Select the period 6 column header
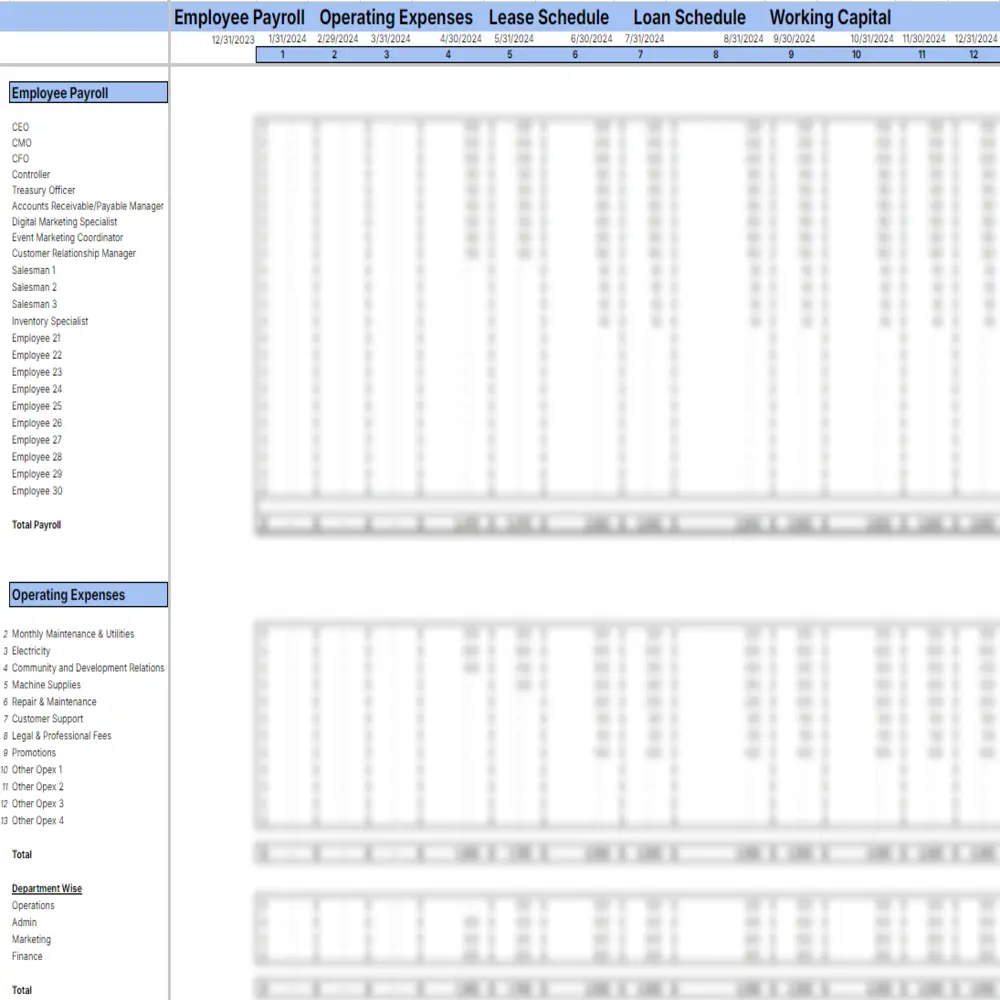This screenshot has width=1000, height=1000. point(574,54)
